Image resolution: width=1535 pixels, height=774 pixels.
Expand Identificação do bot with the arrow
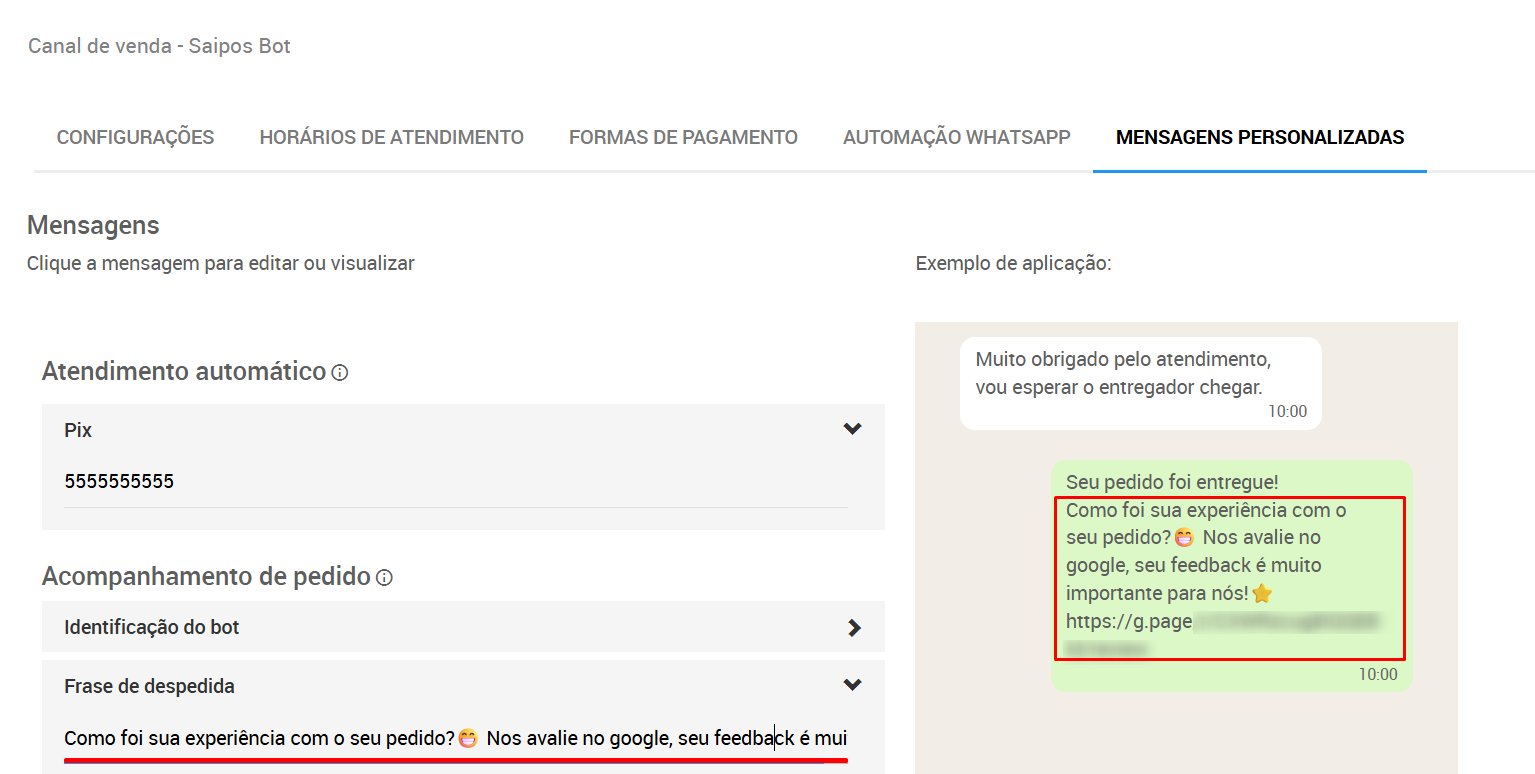click(x=853, y=628)
